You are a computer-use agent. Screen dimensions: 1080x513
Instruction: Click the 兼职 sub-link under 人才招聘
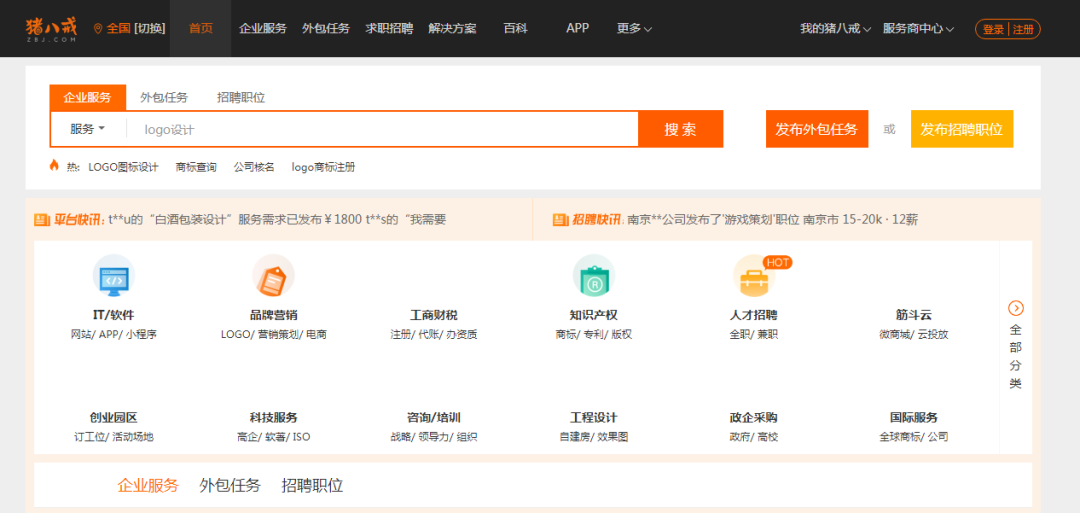[767, 335]
